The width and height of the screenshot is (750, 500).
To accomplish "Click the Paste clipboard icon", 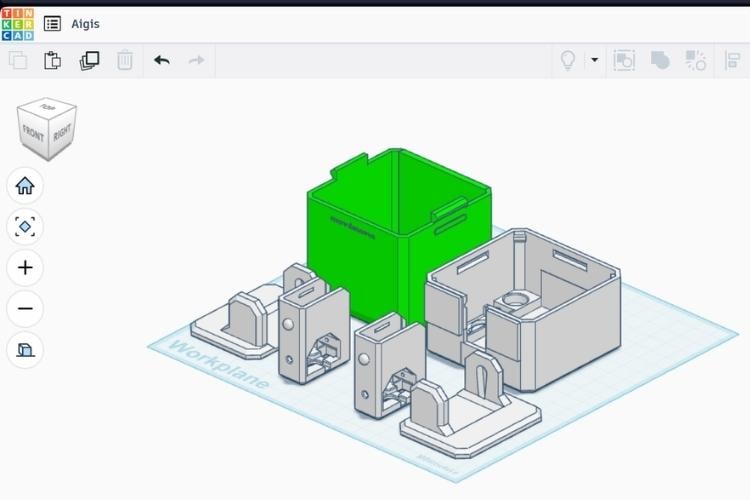I will tap(53, 60).
